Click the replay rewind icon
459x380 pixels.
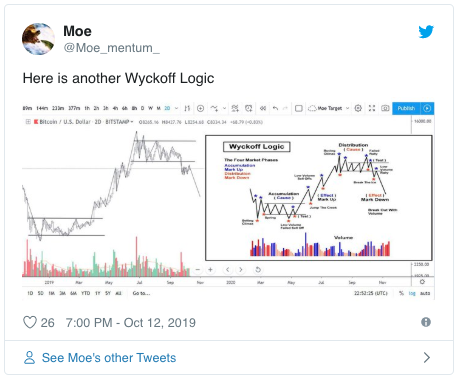pos(263,108)
